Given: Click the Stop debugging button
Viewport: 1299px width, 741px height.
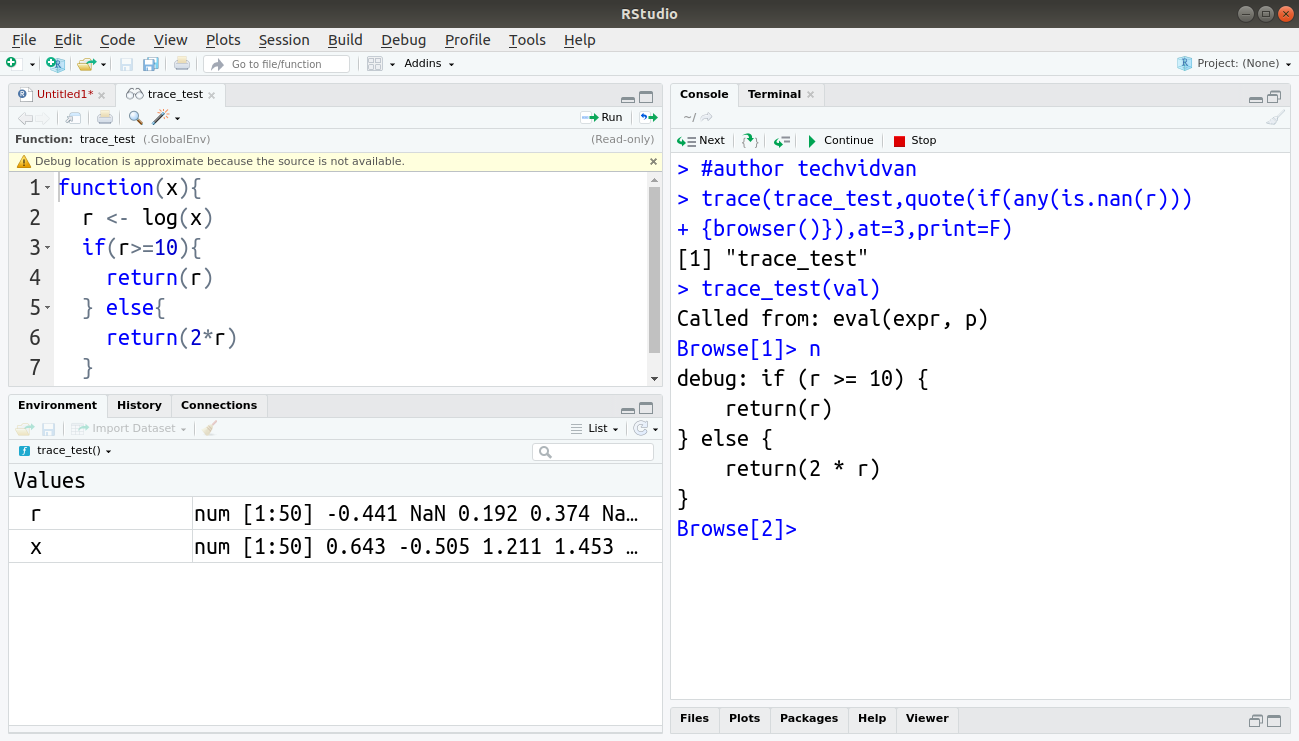Looking at the screenshot, I should pyautogui.click(x=915, y=141).
